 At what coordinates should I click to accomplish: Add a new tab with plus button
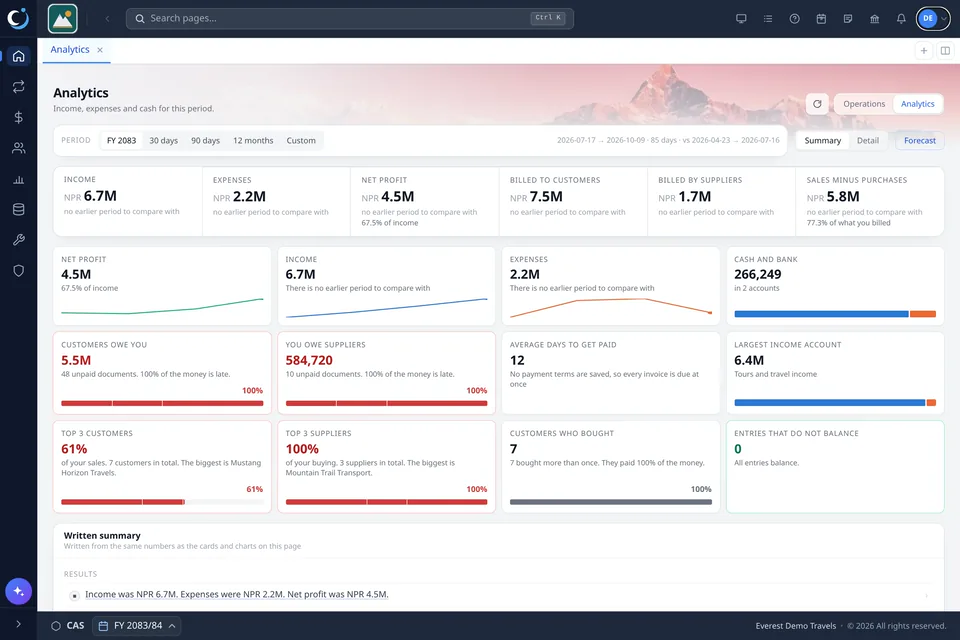[924, 51]
